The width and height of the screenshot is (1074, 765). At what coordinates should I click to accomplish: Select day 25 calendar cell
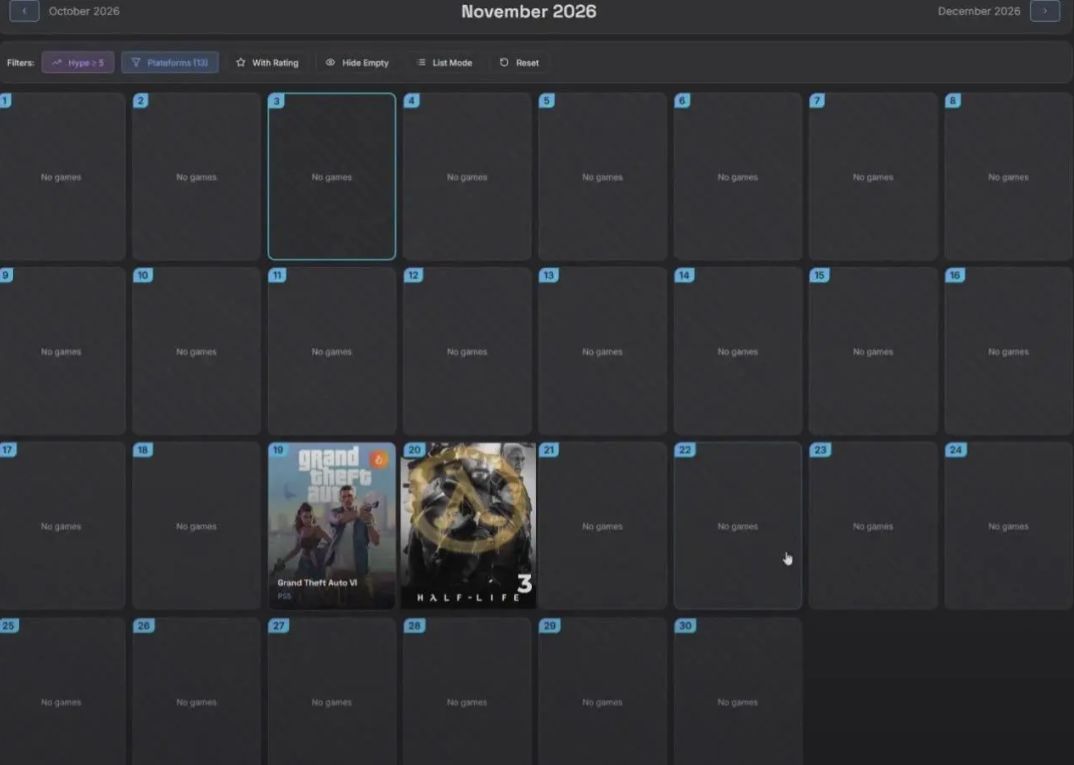(62, 691)
